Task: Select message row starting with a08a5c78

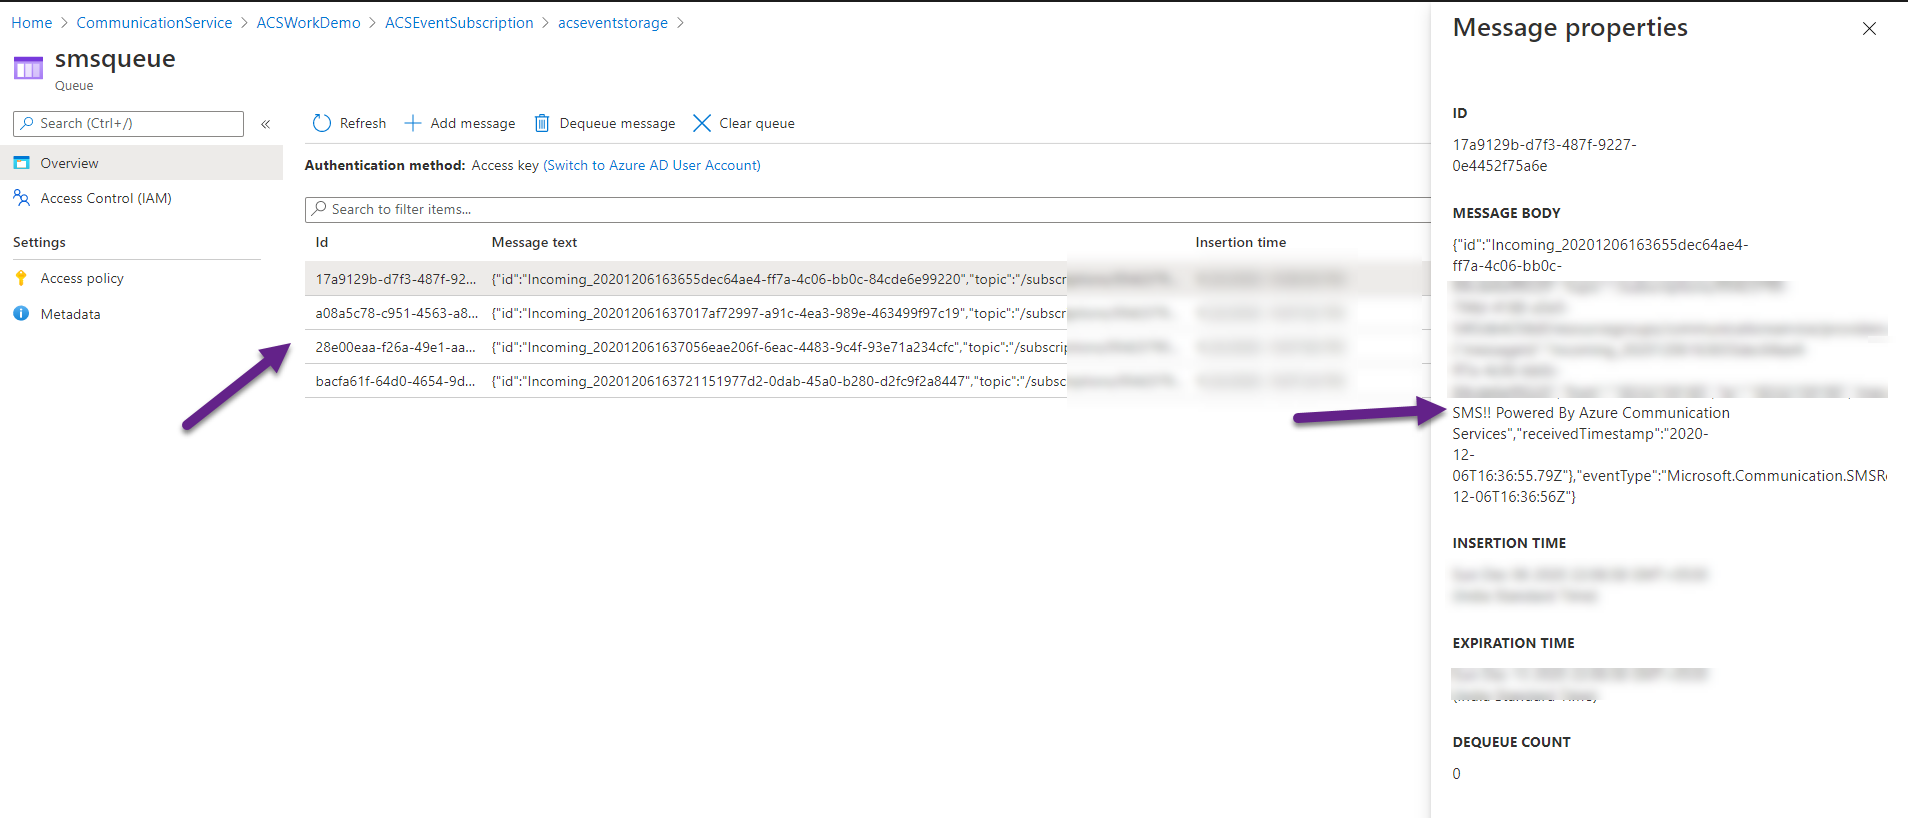Action: 396,313
